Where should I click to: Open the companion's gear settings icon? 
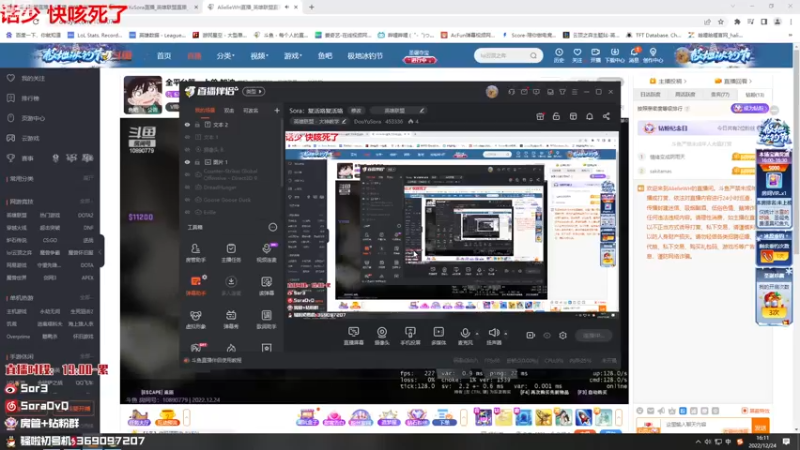pyautogui.click(x=563, y=335)
